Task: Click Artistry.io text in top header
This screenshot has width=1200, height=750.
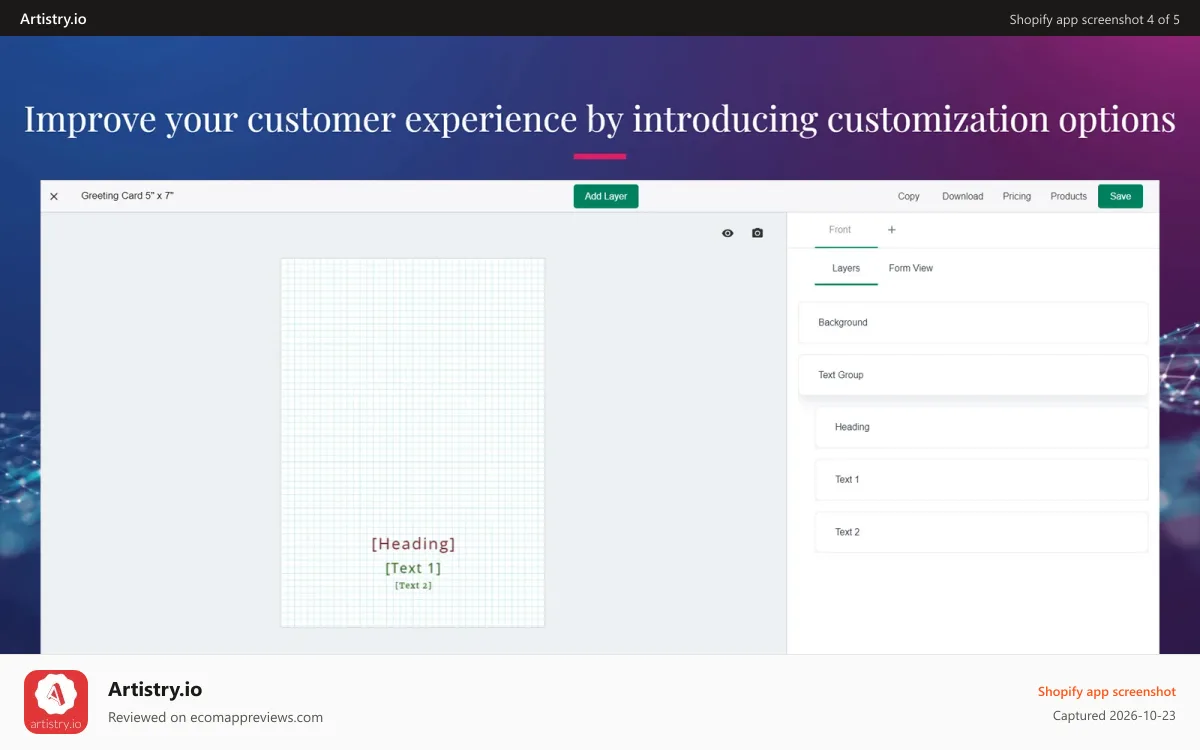Action: (x=53, y=18)
